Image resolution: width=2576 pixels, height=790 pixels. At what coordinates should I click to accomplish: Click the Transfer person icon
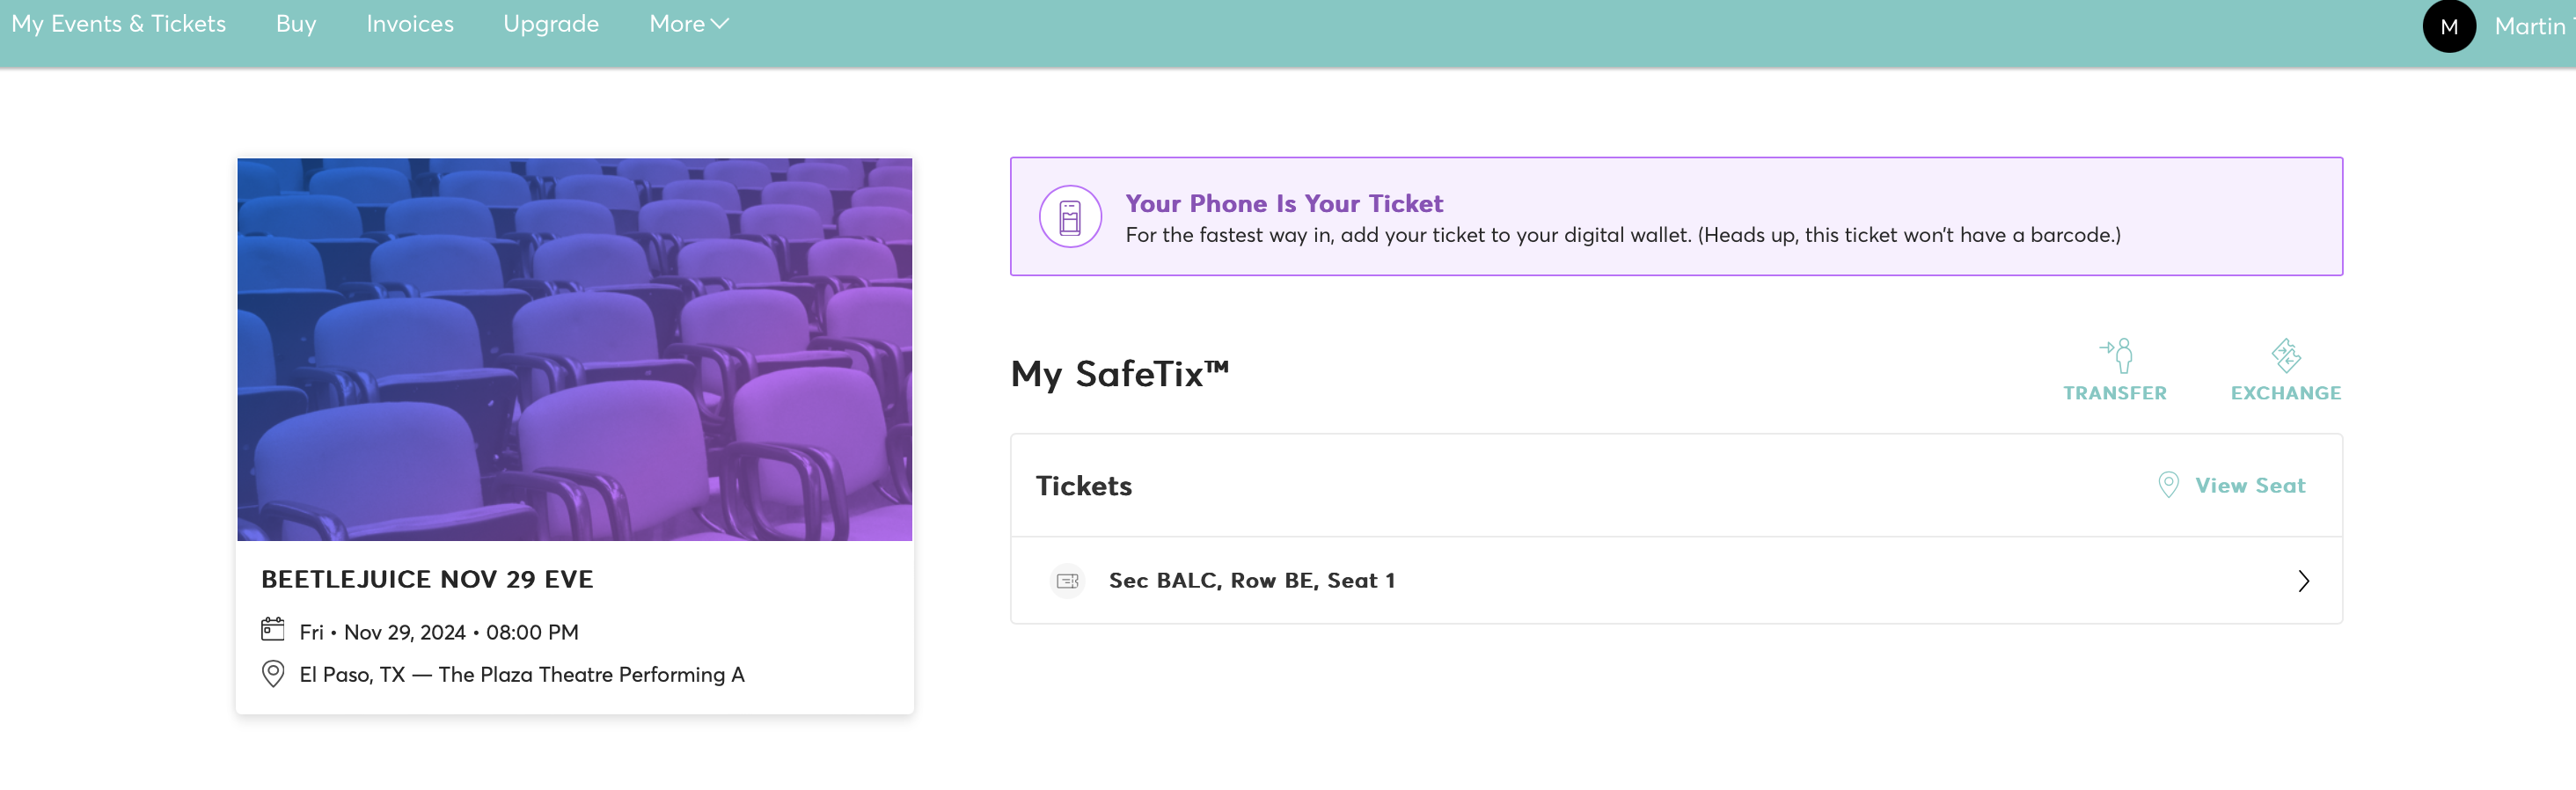[2116, 355]
